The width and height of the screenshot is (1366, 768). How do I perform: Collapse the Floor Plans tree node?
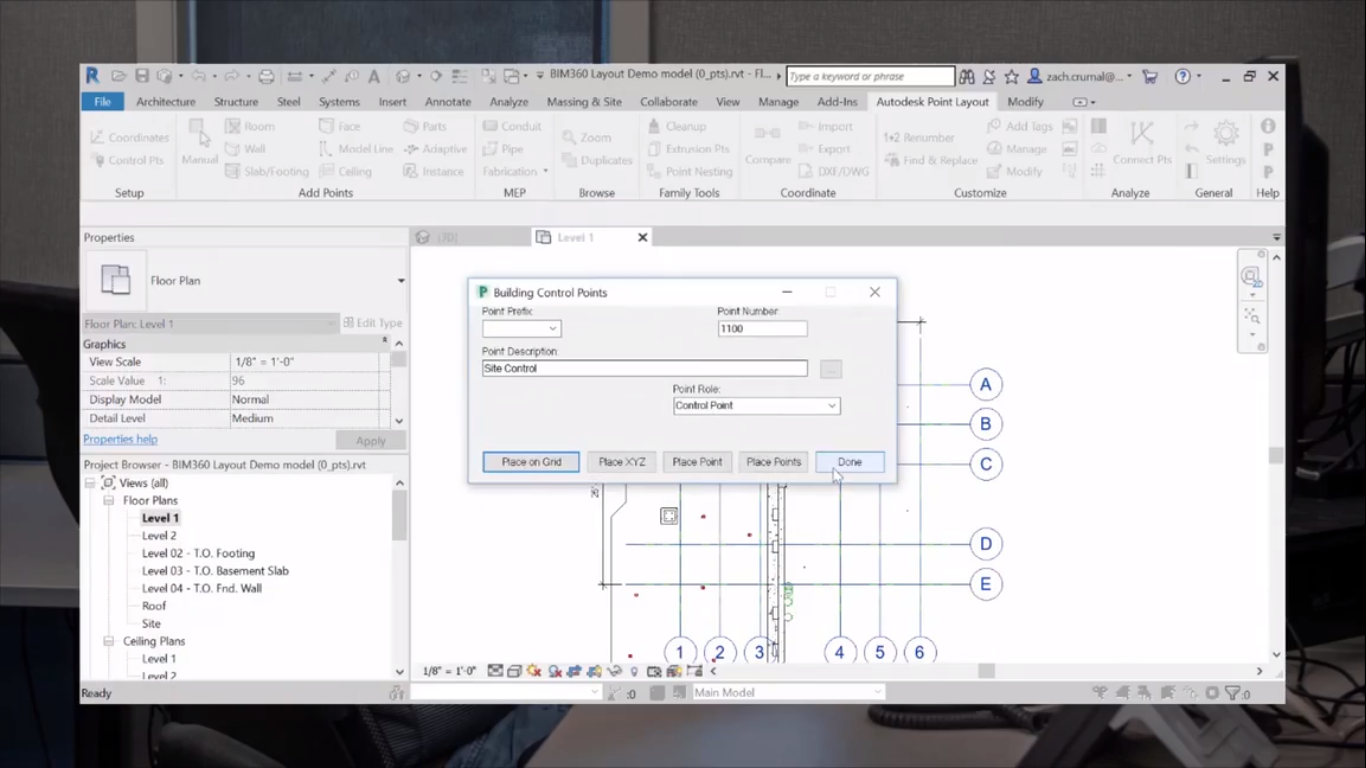pyautogui.click(x=108, y=500)
